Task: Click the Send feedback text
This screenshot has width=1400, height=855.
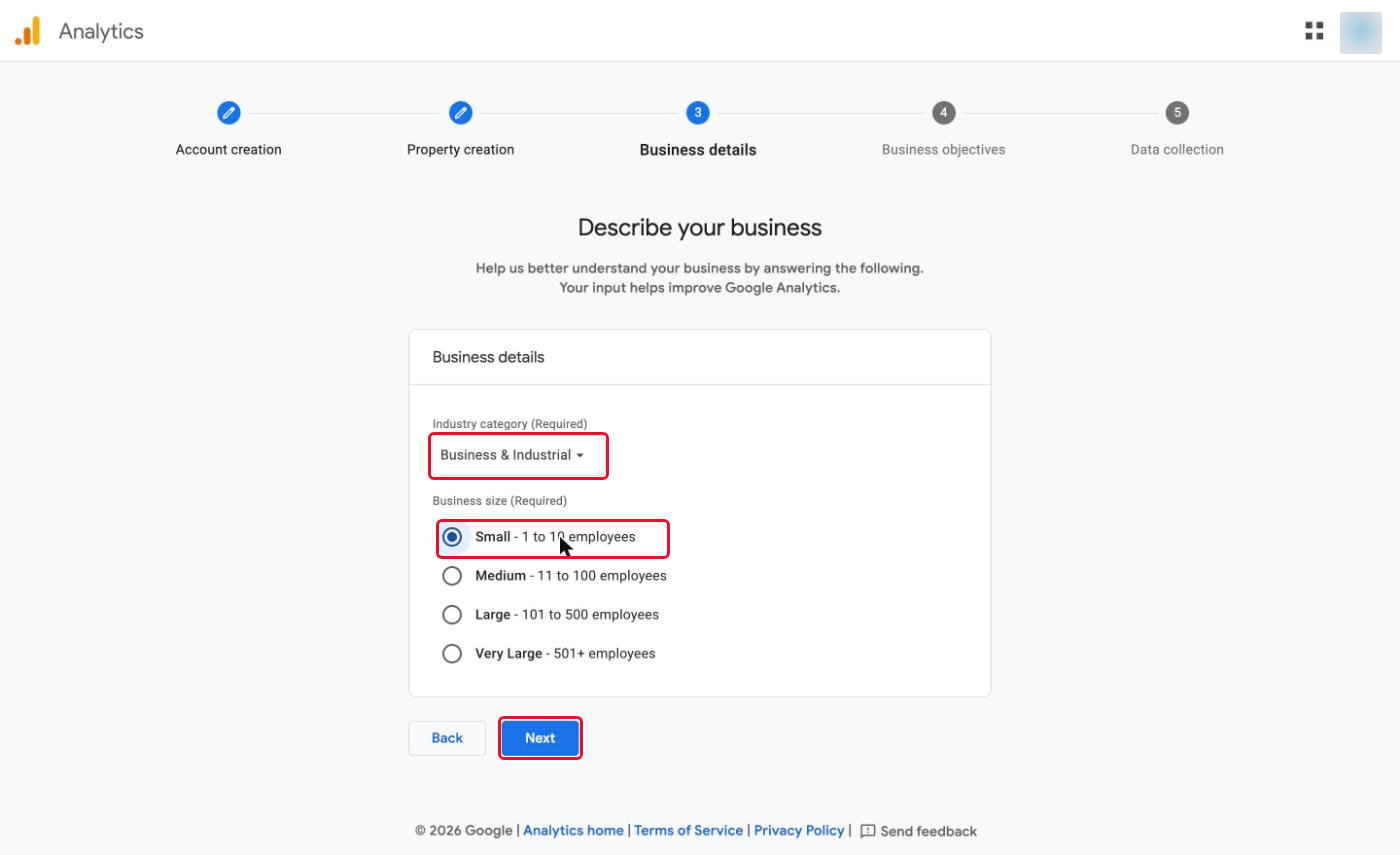Action: (928, 831)
